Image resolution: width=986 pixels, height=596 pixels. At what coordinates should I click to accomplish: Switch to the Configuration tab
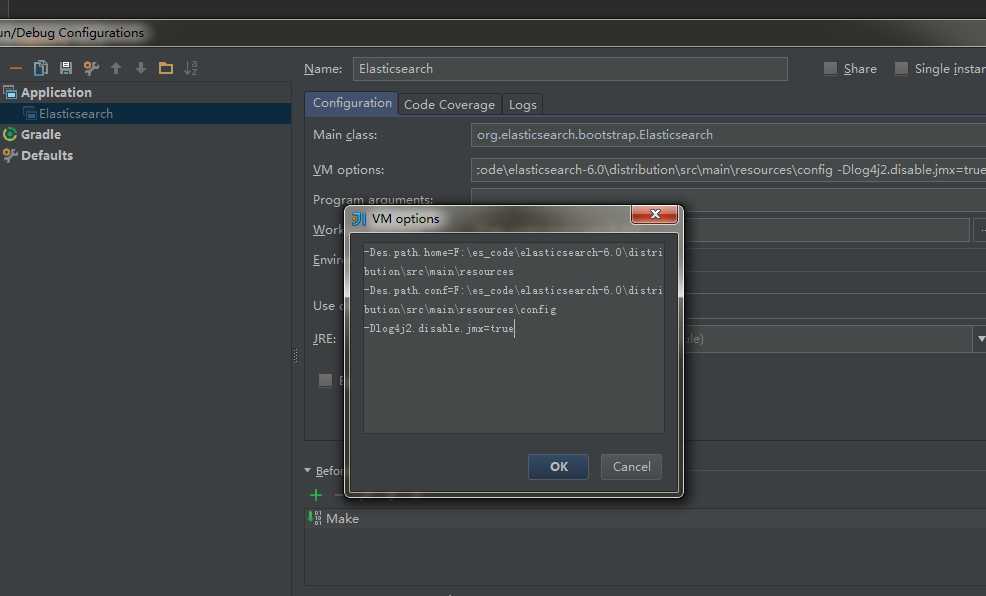pos(352,103)
